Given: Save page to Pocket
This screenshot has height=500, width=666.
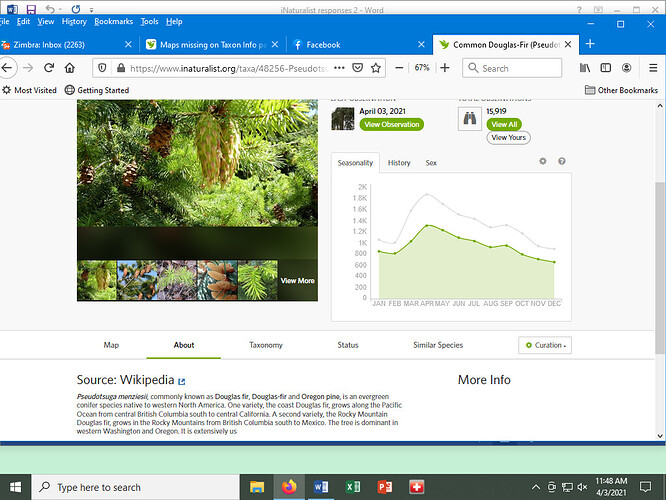Looking at the screenshot, I should (x=358, y=68).
